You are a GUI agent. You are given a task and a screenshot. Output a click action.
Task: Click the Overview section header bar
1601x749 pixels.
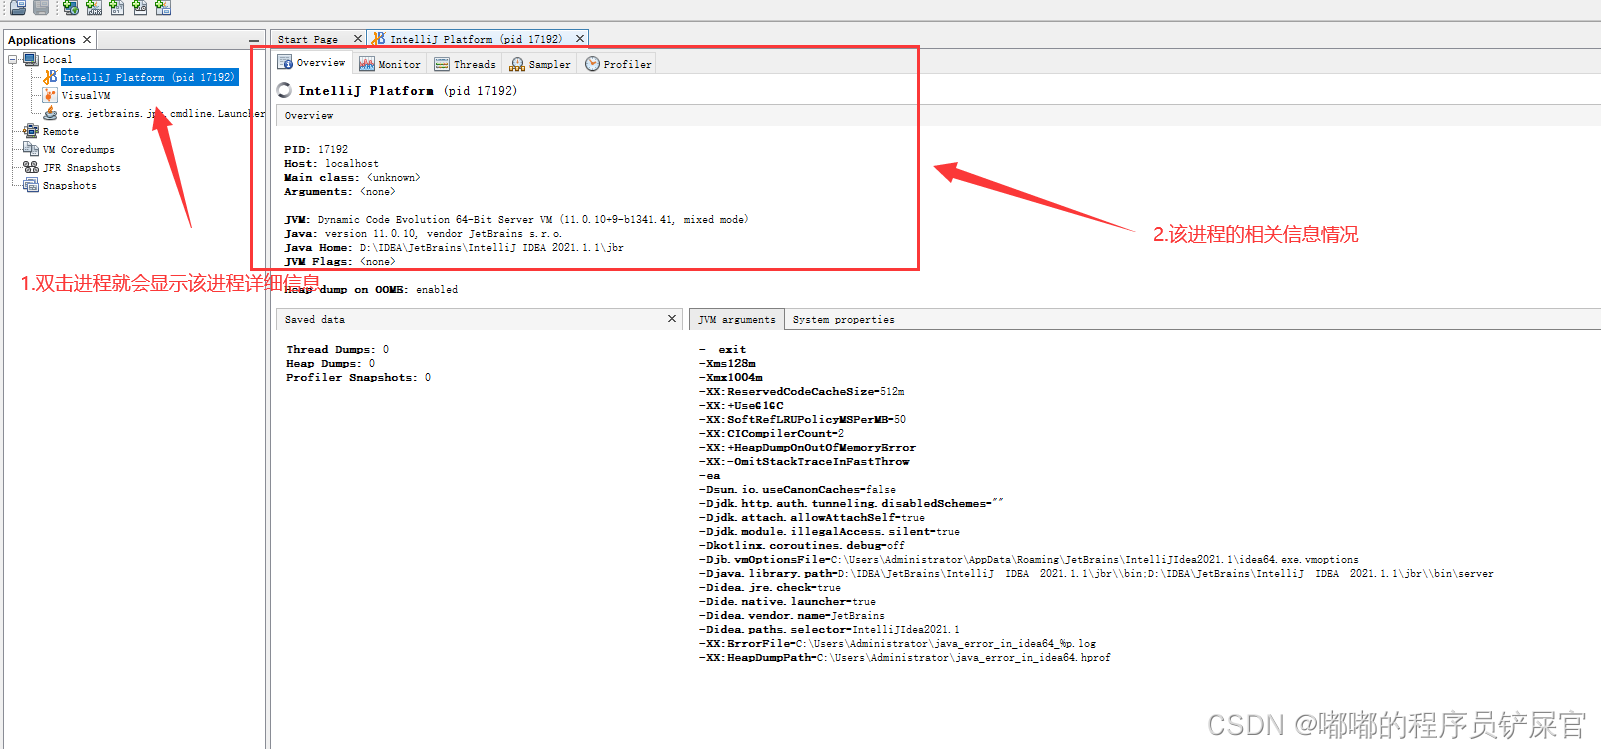938,116
